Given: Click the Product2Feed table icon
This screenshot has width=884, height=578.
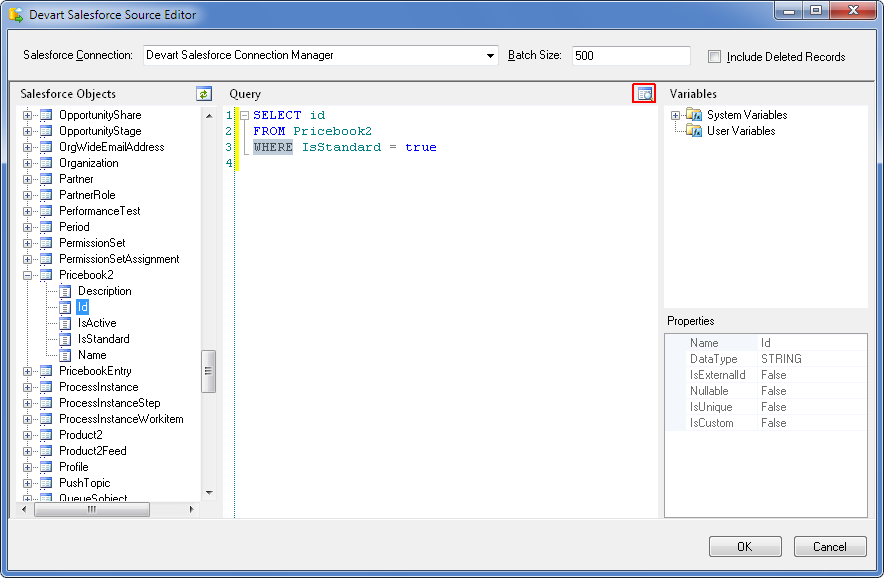Looking at the screenshot, I should click(46, 451).
